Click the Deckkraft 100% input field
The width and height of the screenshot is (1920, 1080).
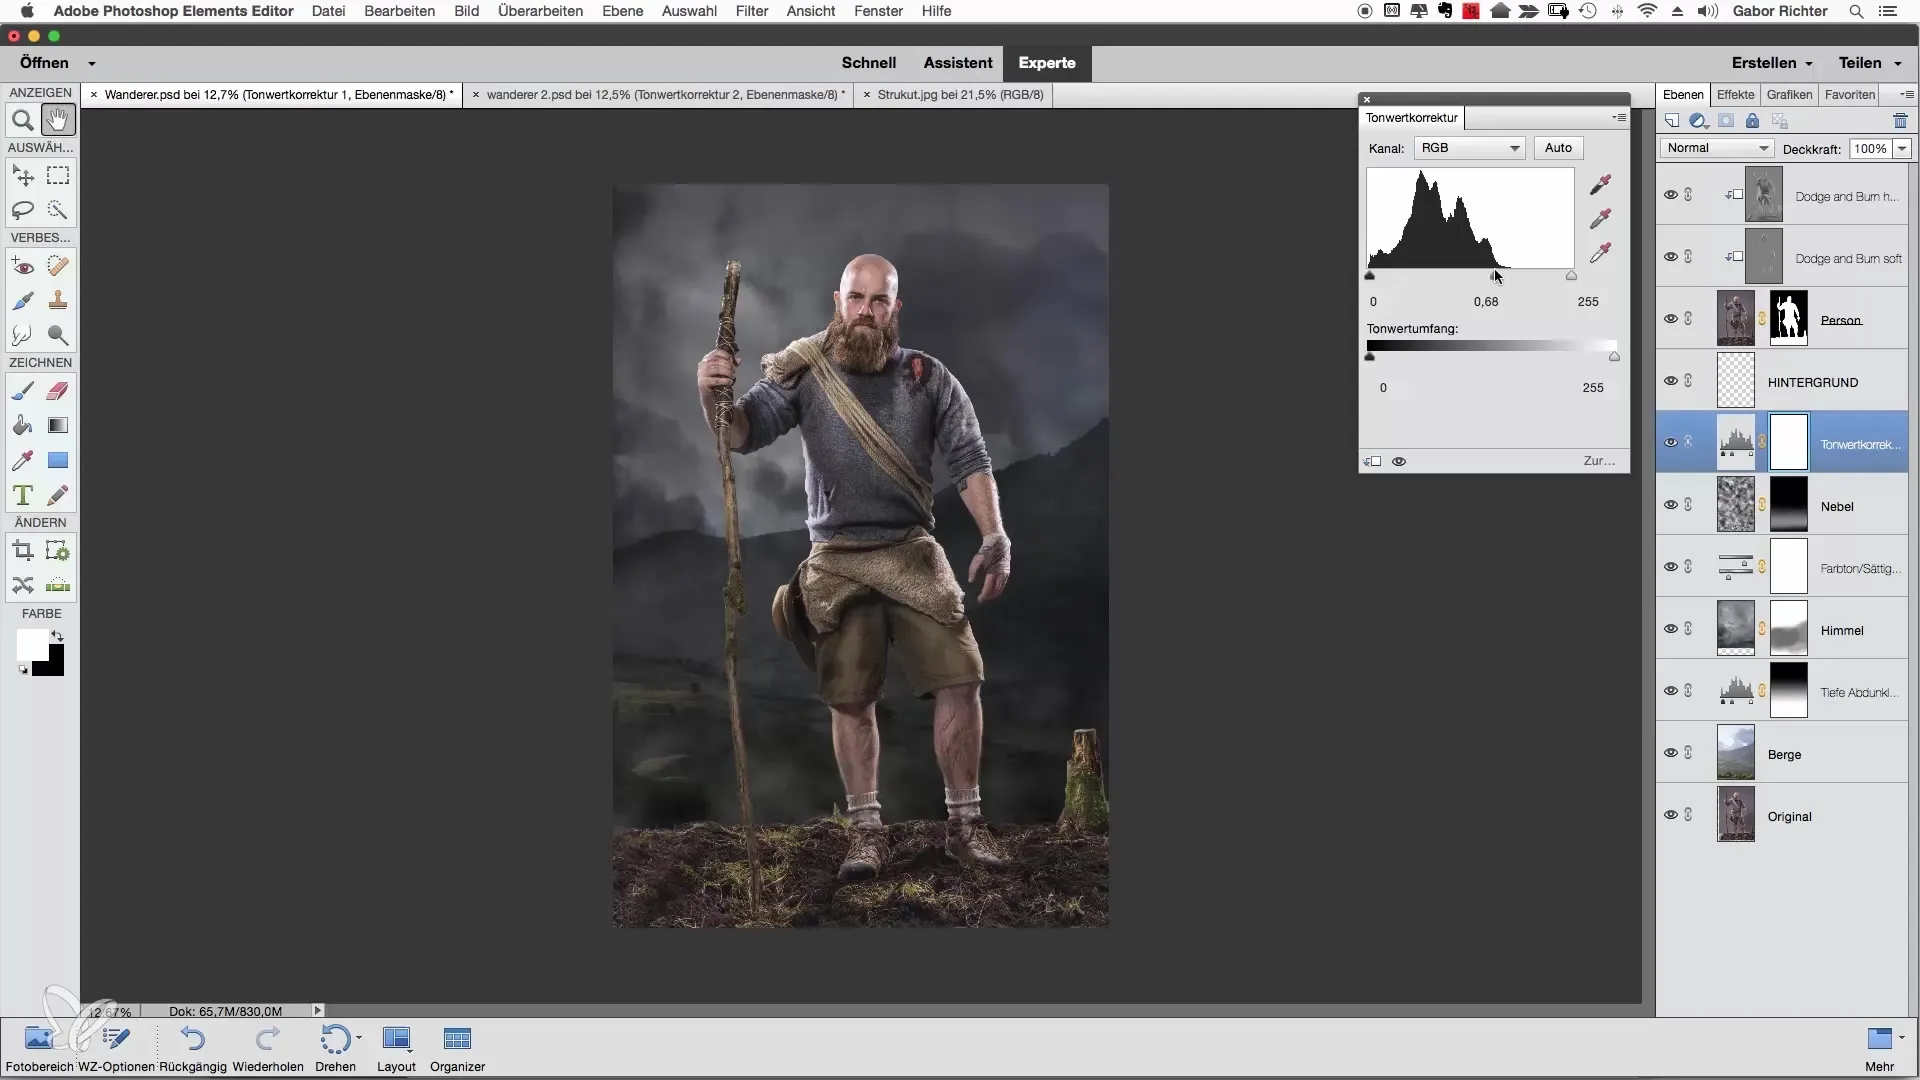point(1870,149)
